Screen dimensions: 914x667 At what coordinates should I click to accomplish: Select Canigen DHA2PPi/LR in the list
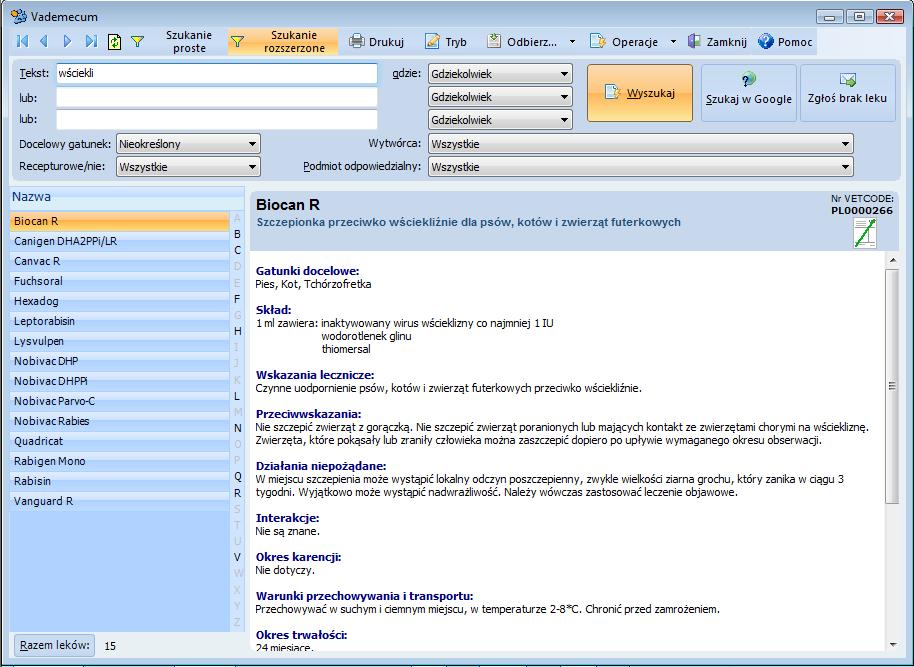click(119, 241)
